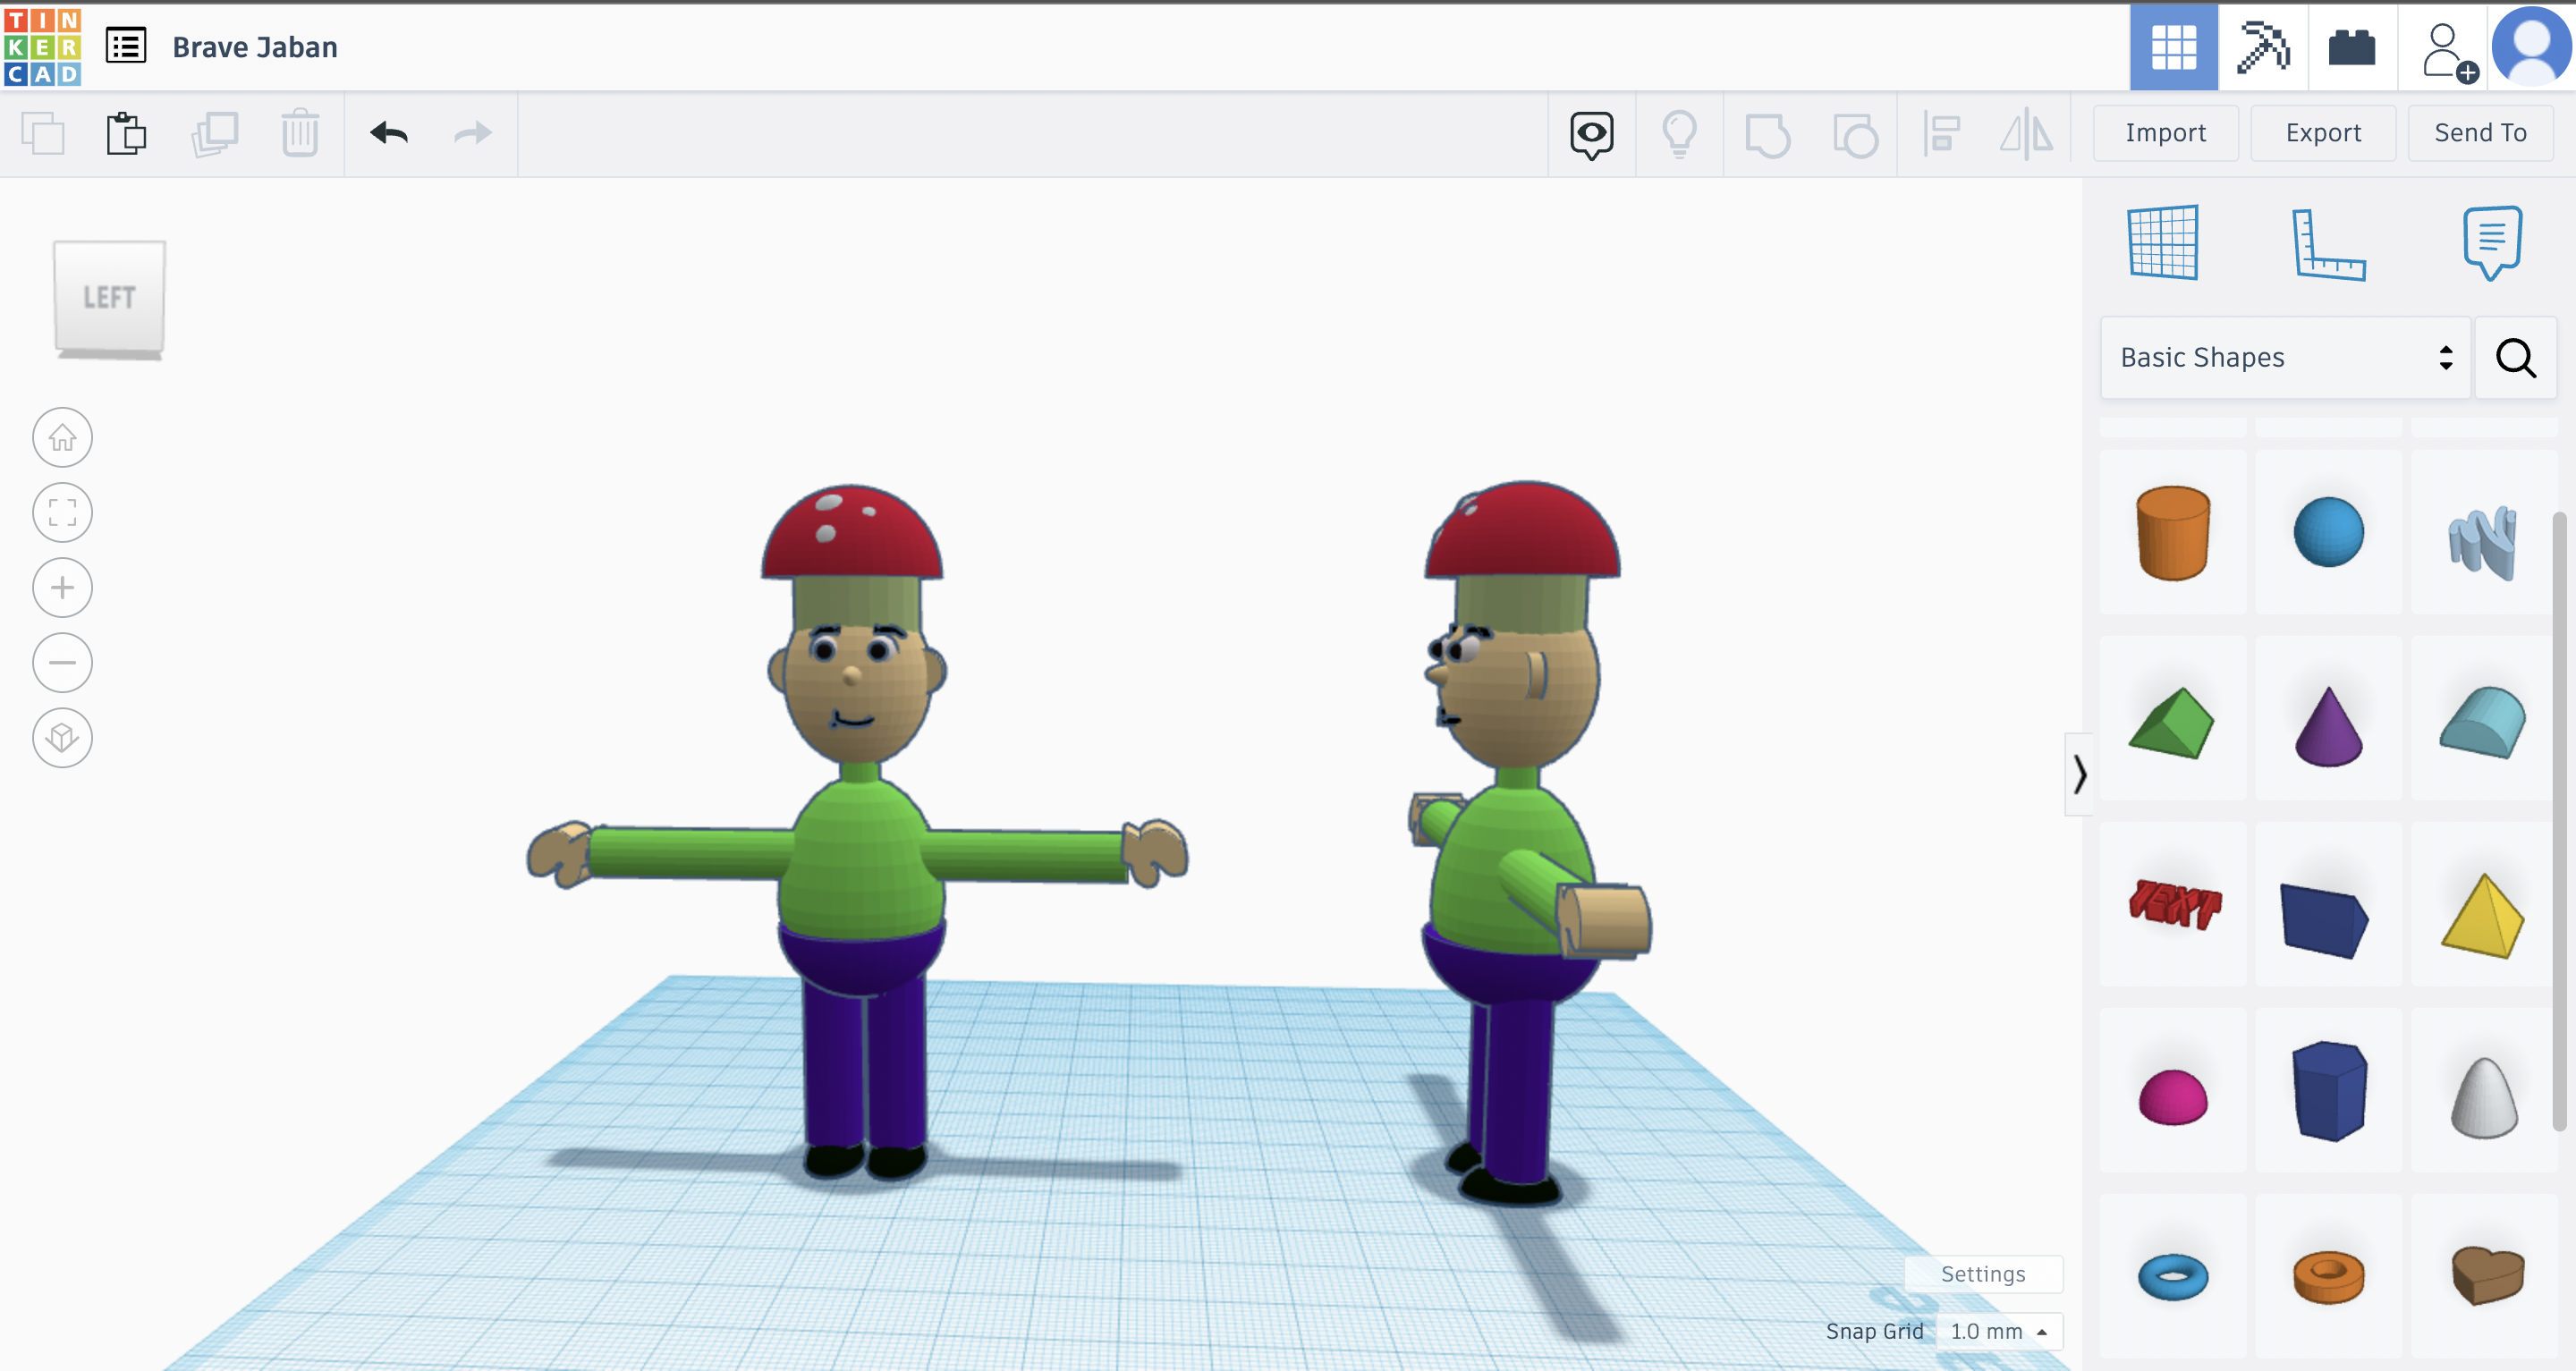Click the Duplicate and repeat icon
The image size is (2576, 1371).
214,133
